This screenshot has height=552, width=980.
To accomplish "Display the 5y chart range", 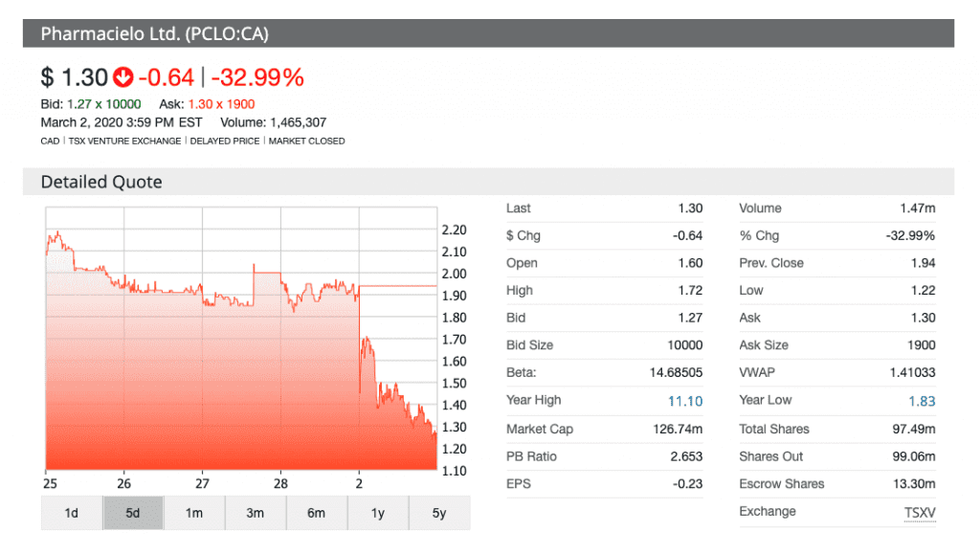I will 439,513.
